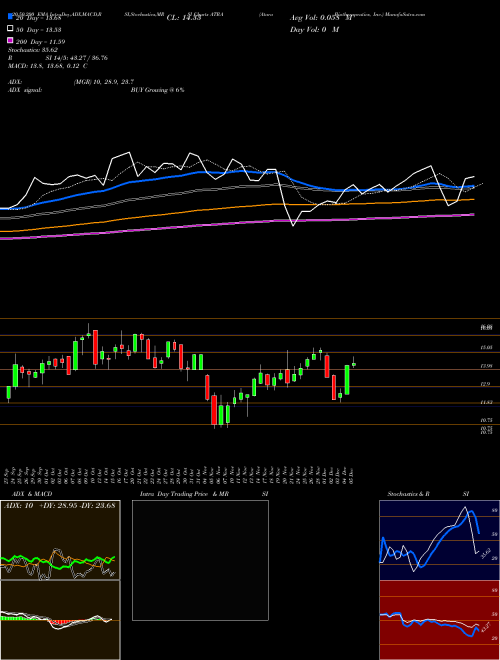Viewport: 500px width, 660px height.
Task: Click the 'Stochastics & R' panel title
Action: point(408,494)
